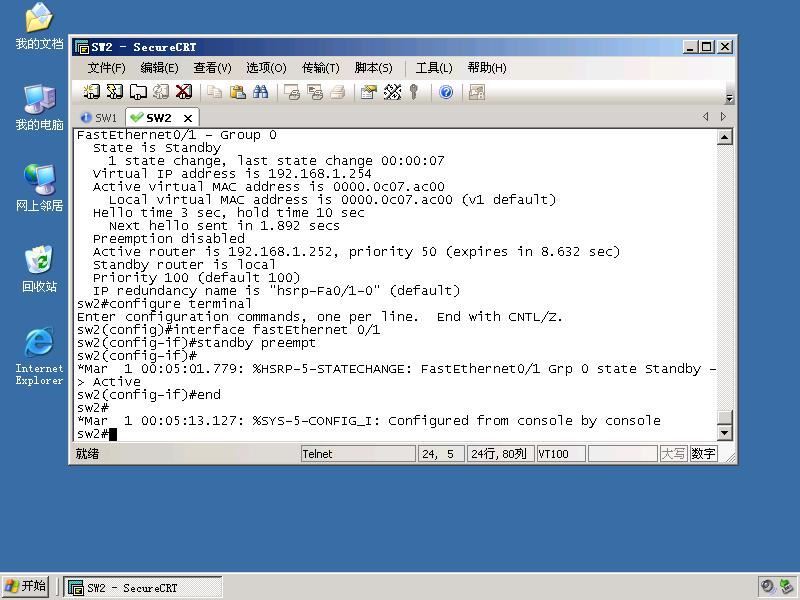The height and width of the screenshot is (600, 800).
Task: Open the 传输(T) menu
Action: 320,68
